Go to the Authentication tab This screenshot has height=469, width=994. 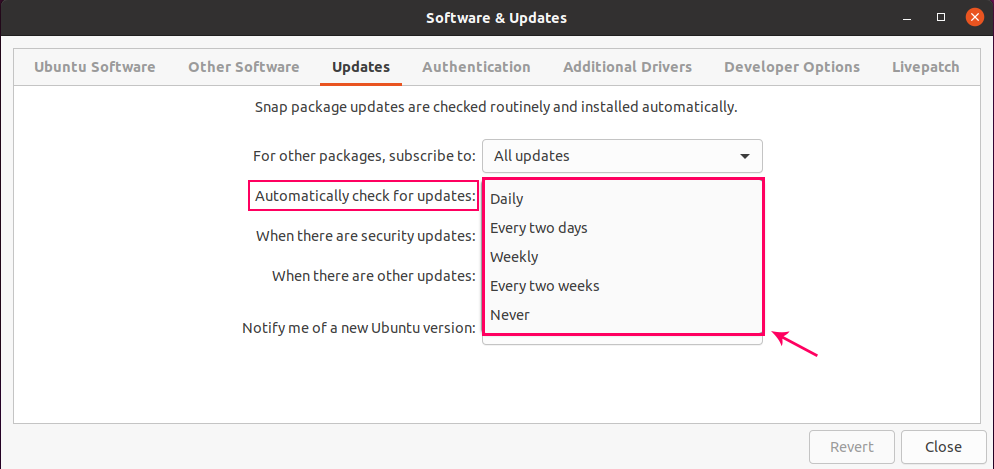point(476,67)
